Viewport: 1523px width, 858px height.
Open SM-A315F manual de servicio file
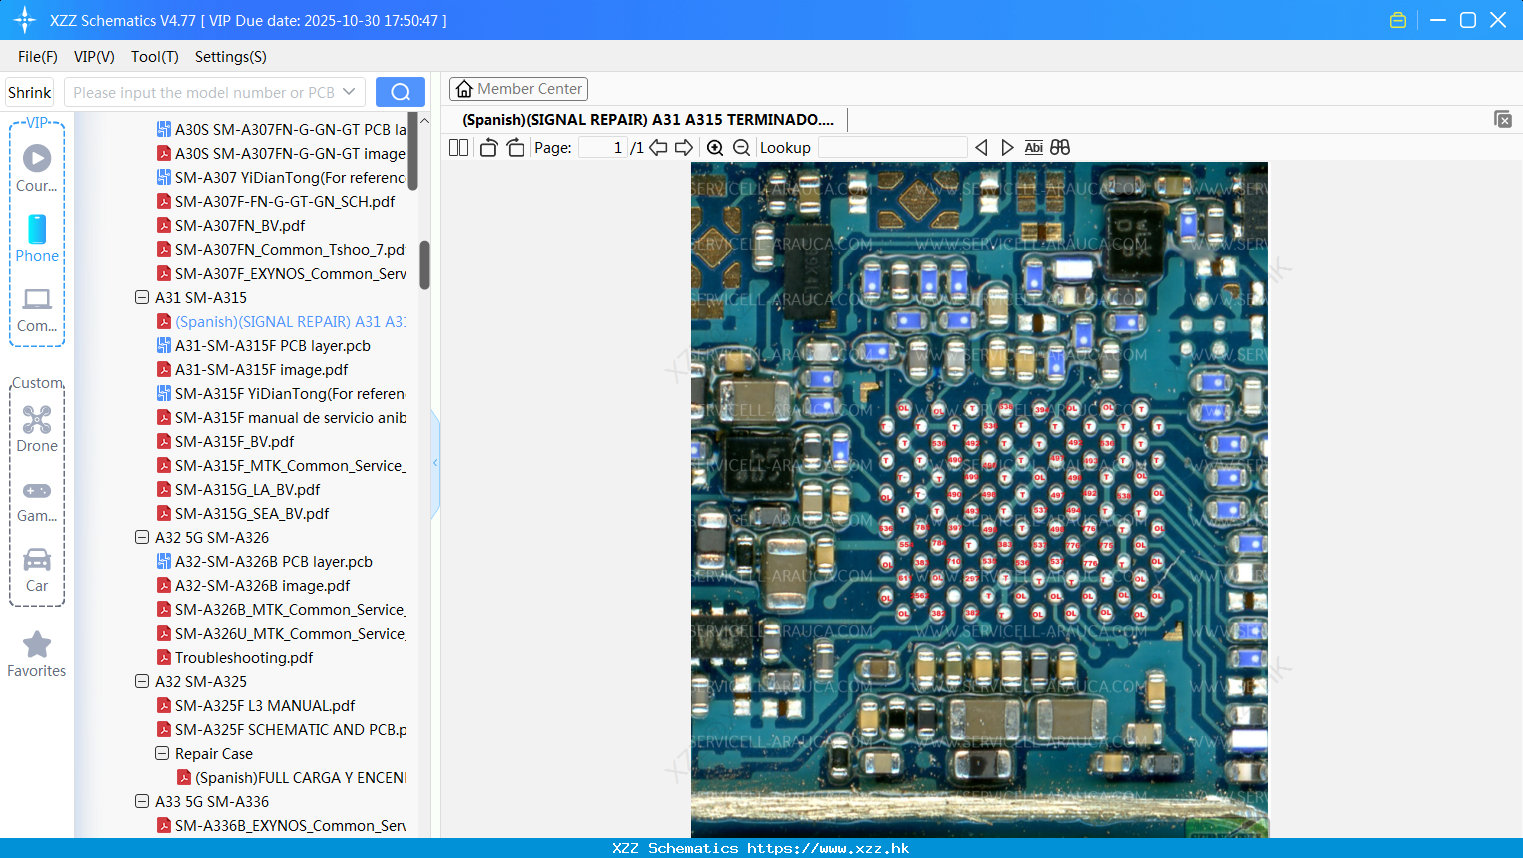tap(281, 417)
